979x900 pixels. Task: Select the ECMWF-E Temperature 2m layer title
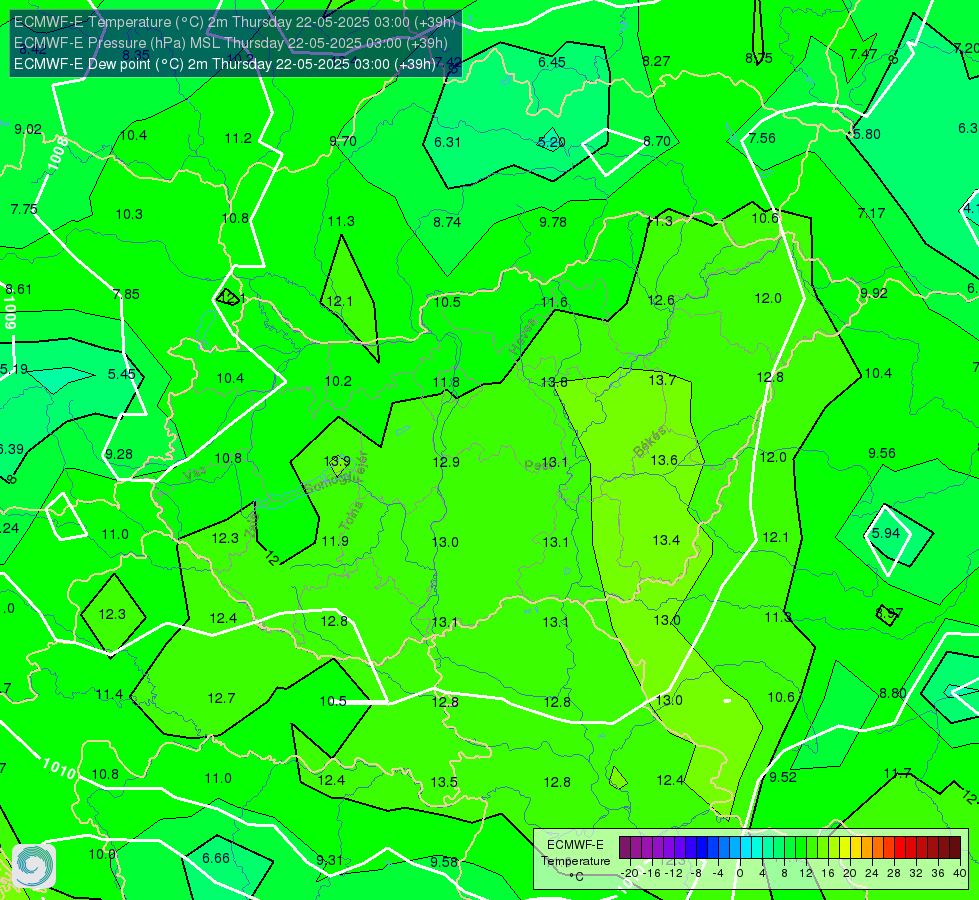click(235, 22)
